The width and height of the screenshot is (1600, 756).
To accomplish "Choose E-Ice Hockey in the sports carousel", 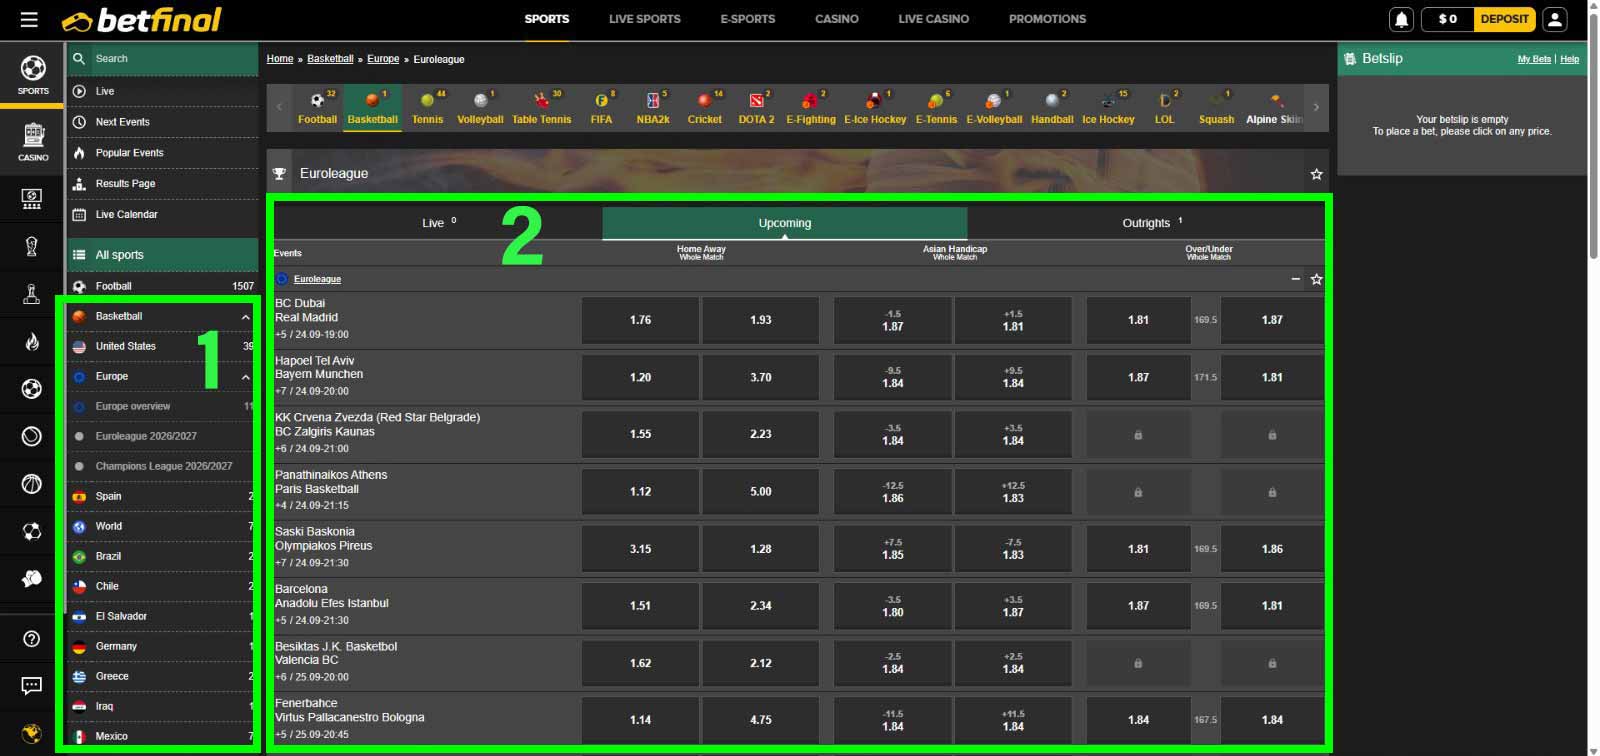I will (x=875, y=108).
